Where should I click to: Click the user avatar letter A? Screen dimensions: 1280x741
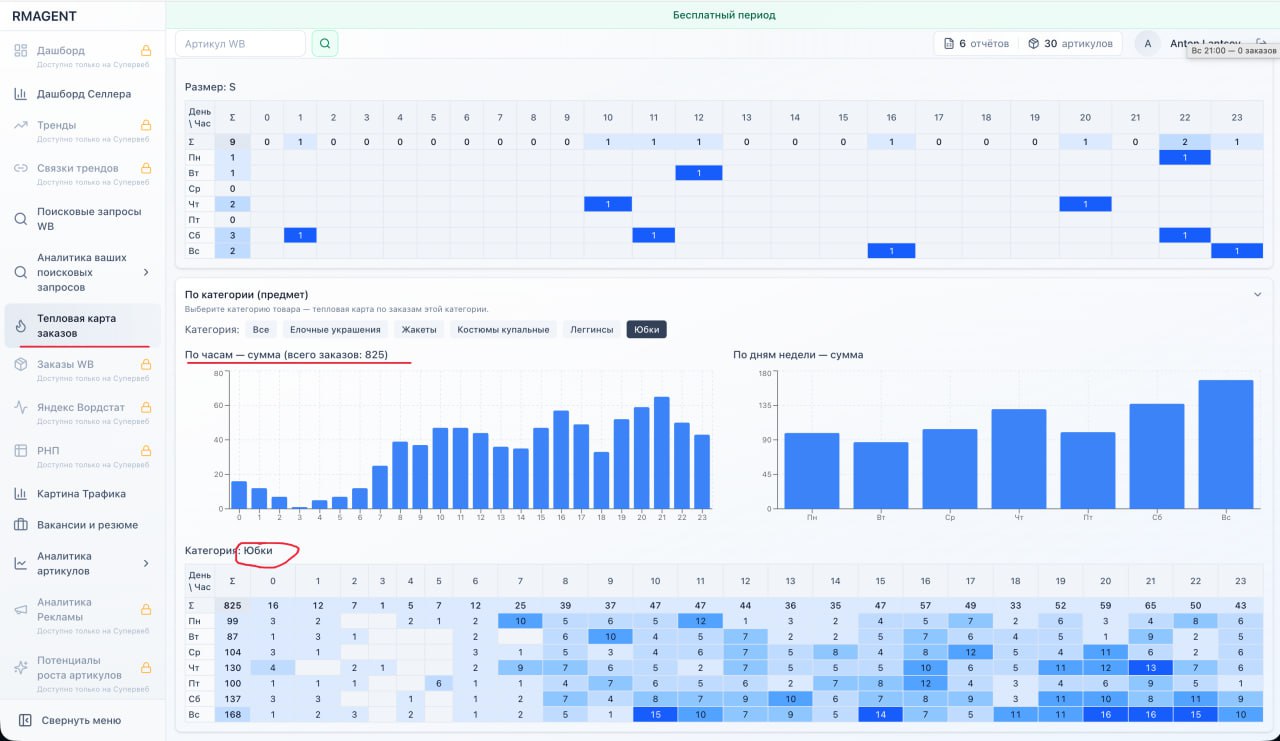pyautogui.click(x=1148, y=44)
